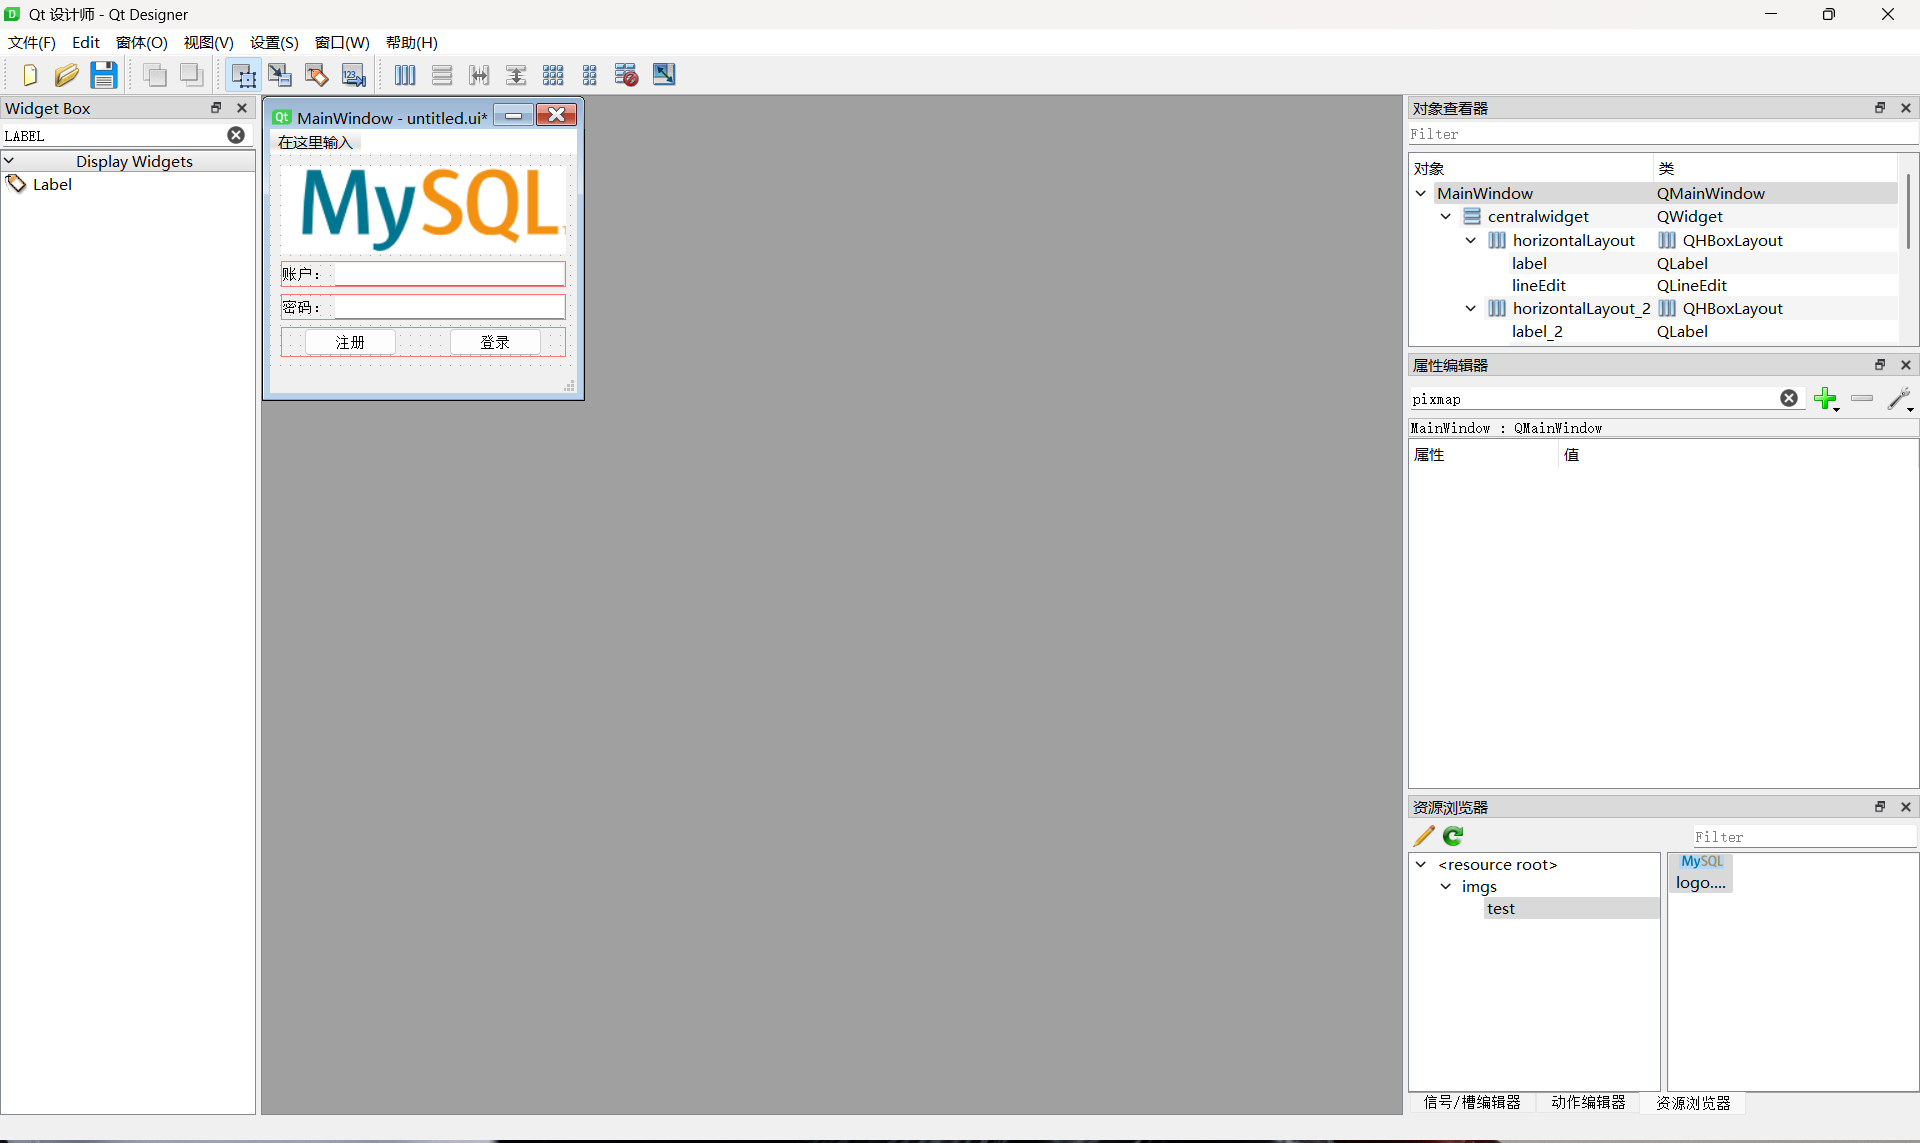This screenshot has width=1920, height=1143.
Task: Float the Object Inspector panel
Action: point(1880,108)
